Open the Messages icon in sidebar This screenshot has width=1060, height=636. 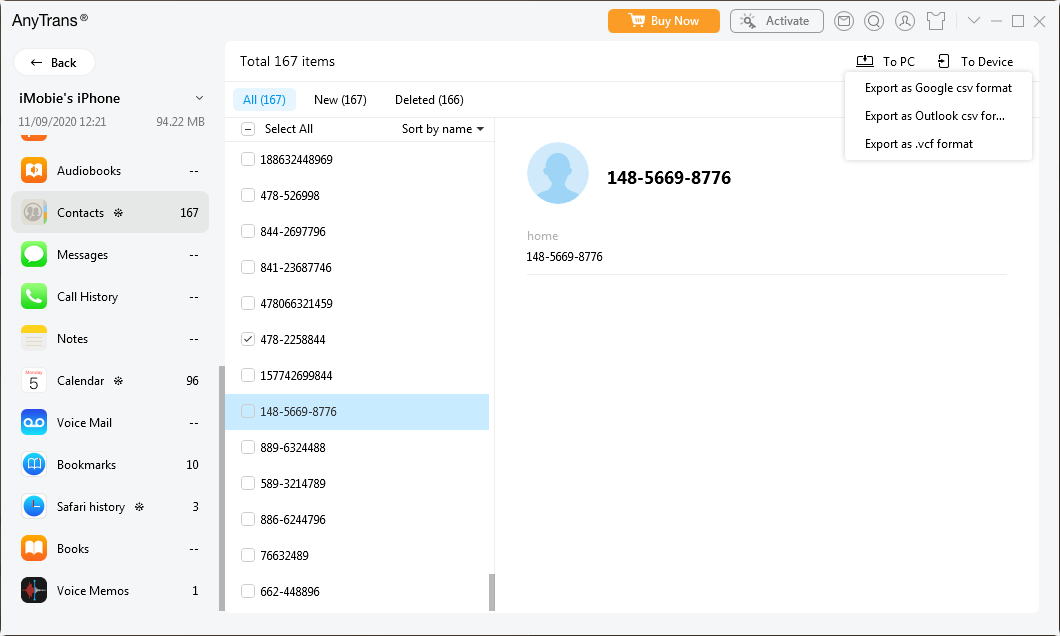(x=34, y=255)
